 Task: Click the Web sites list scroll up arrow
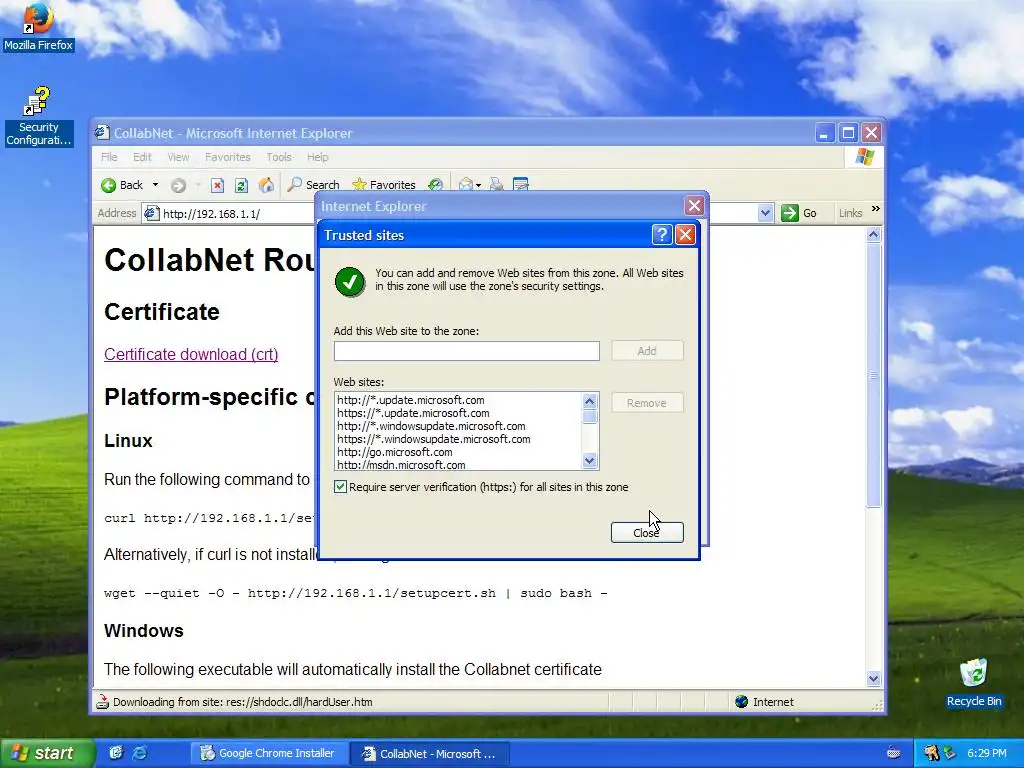(x=590, y=401)
